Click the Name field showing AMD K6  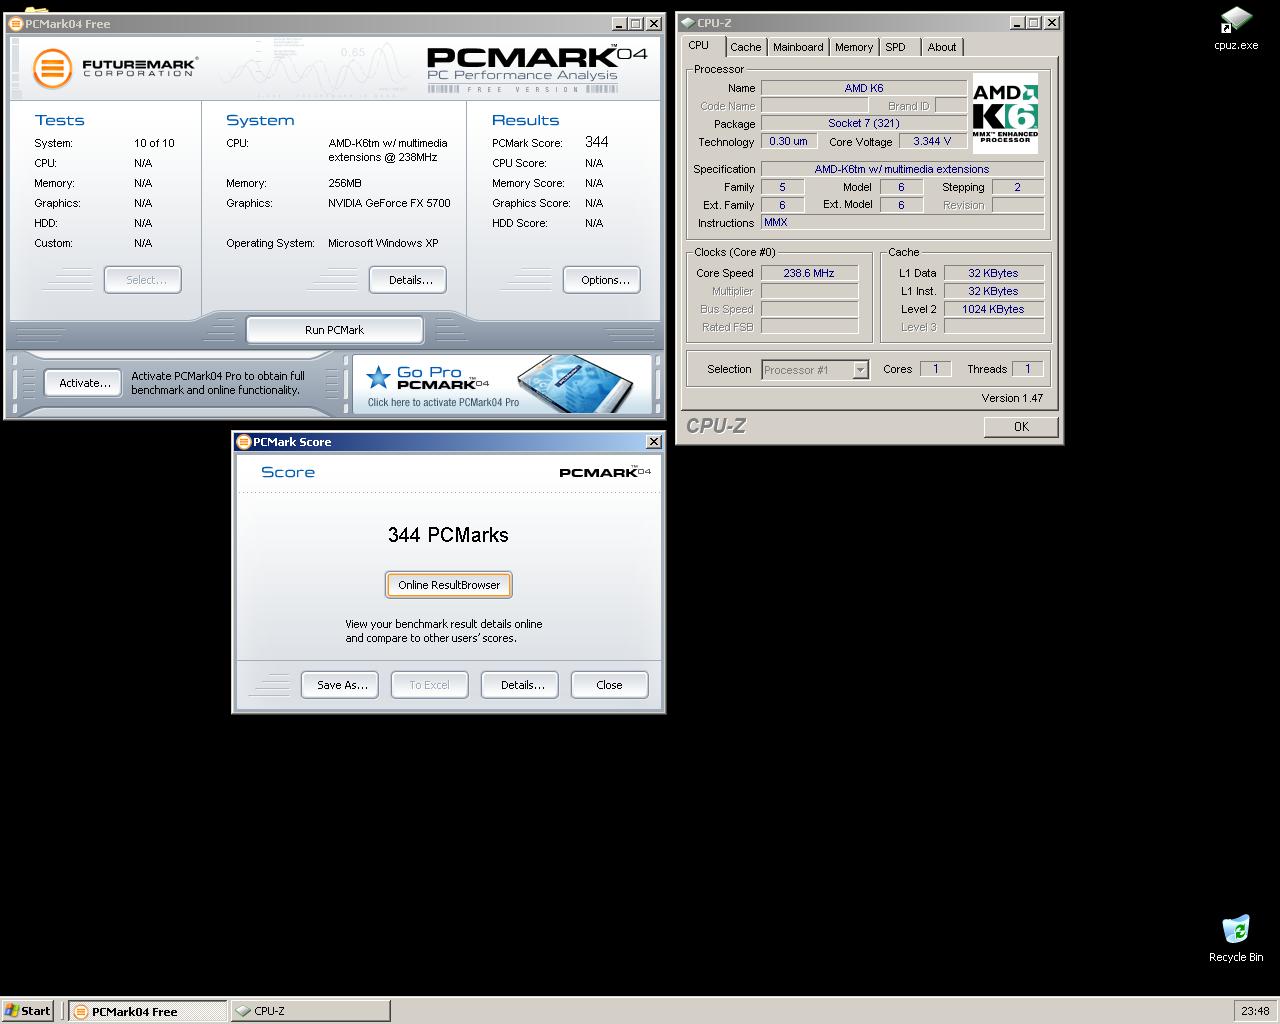(x=863, y=88)
